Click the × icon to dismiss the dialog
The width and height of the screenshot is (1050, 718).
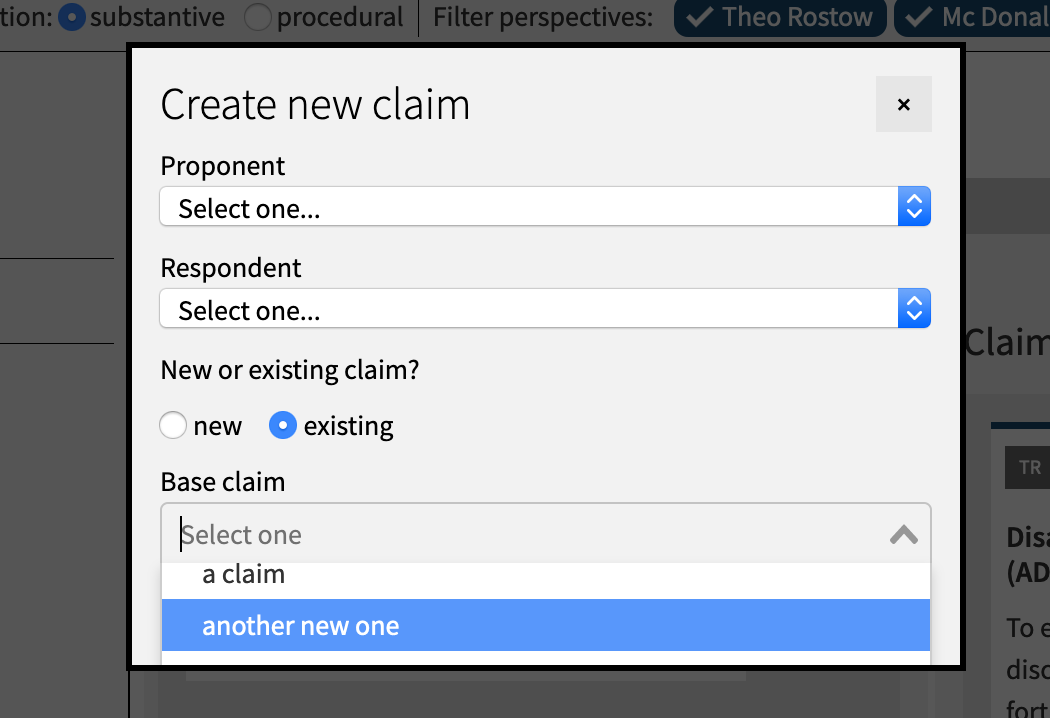tap(903, 104)
